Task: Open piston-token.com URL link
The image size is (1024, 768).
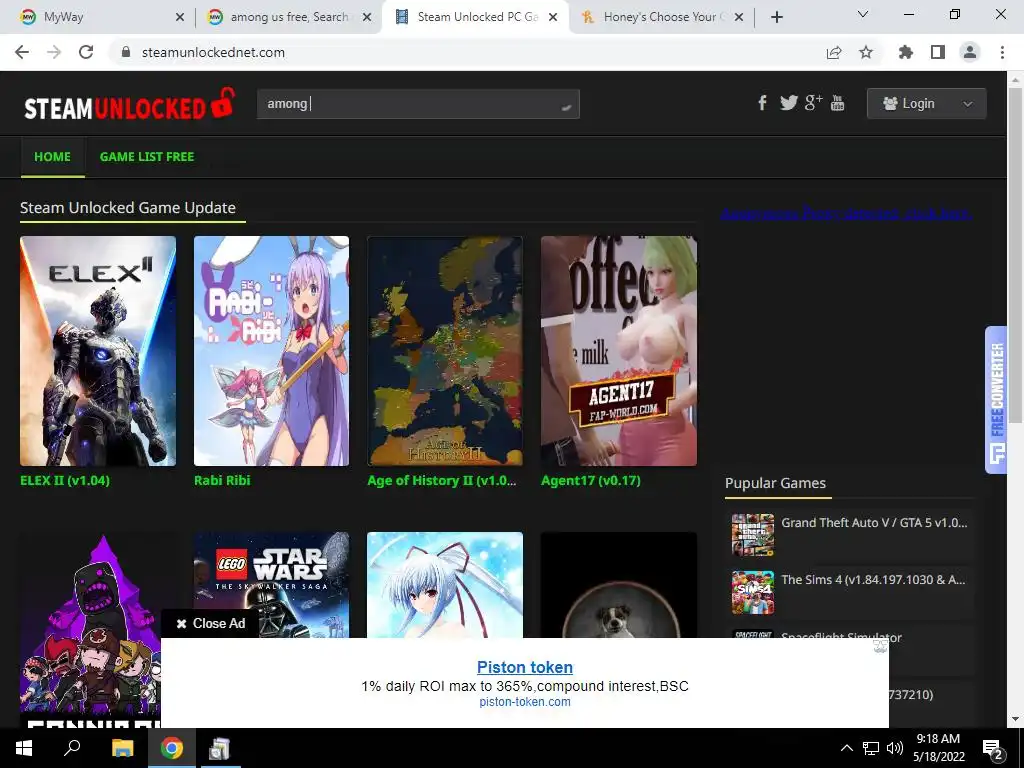Action: click(525, 702)
